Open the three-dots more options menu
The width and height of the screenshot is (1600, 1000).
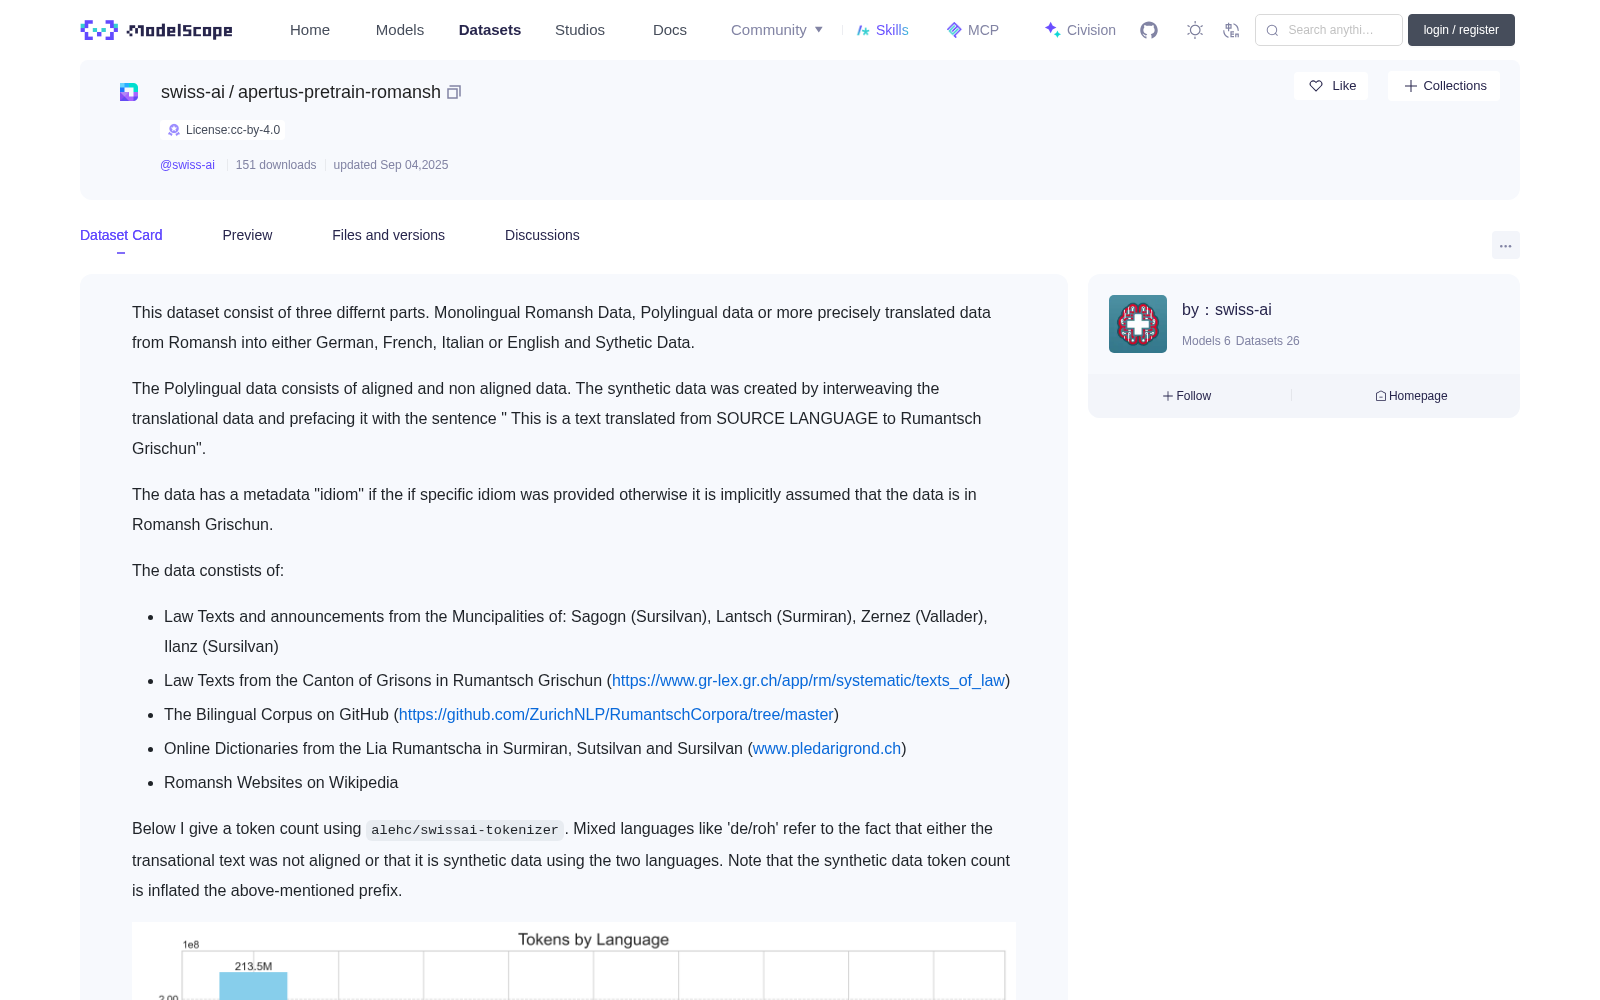[x=1505, y=245]
